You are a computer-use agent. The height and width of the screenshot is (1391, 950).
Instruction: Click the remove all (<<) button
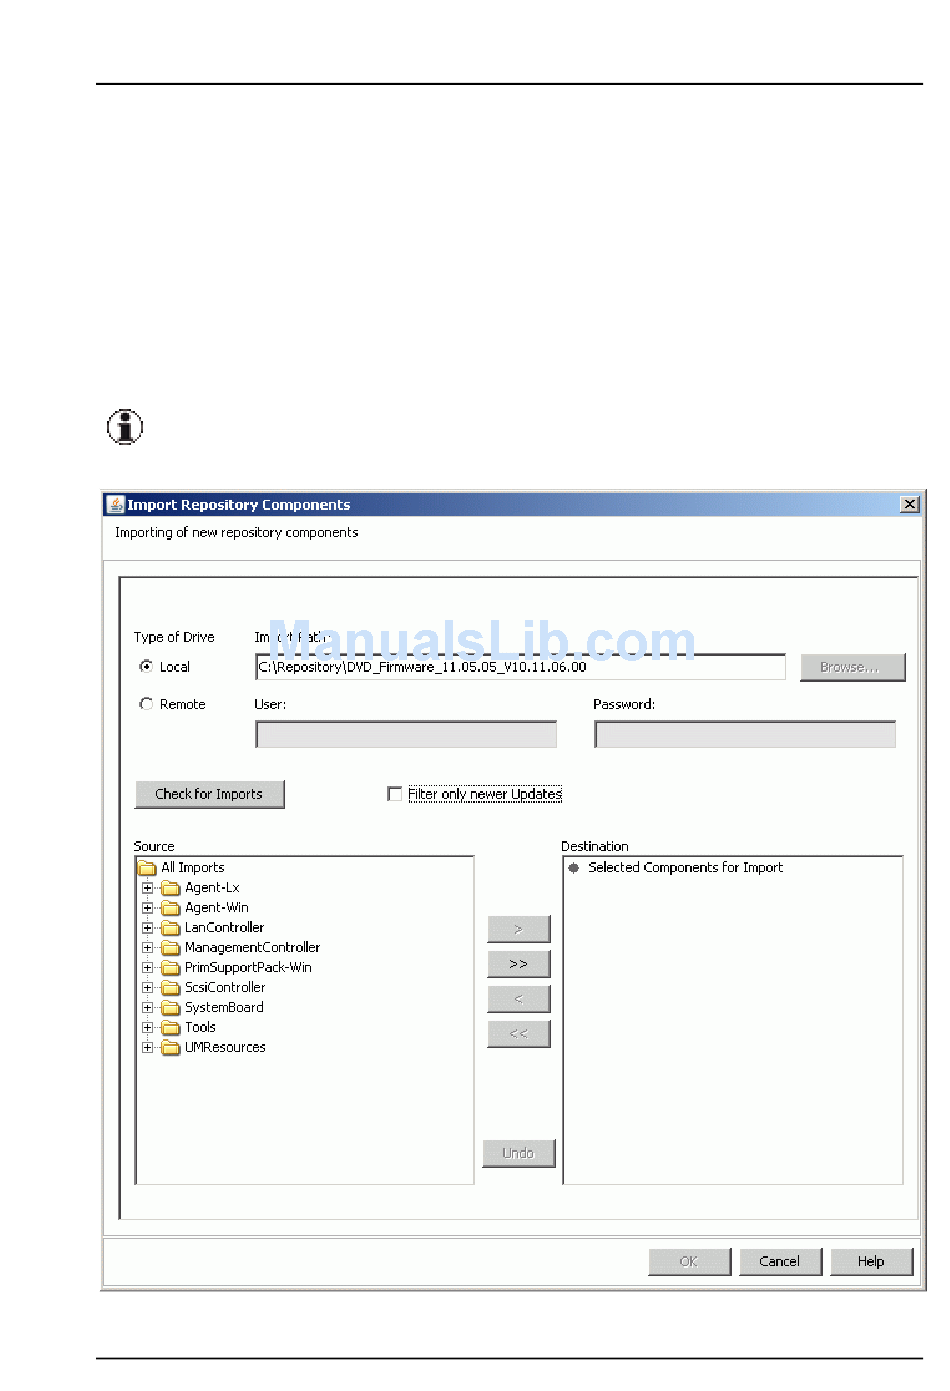(x=518, y=1034)
